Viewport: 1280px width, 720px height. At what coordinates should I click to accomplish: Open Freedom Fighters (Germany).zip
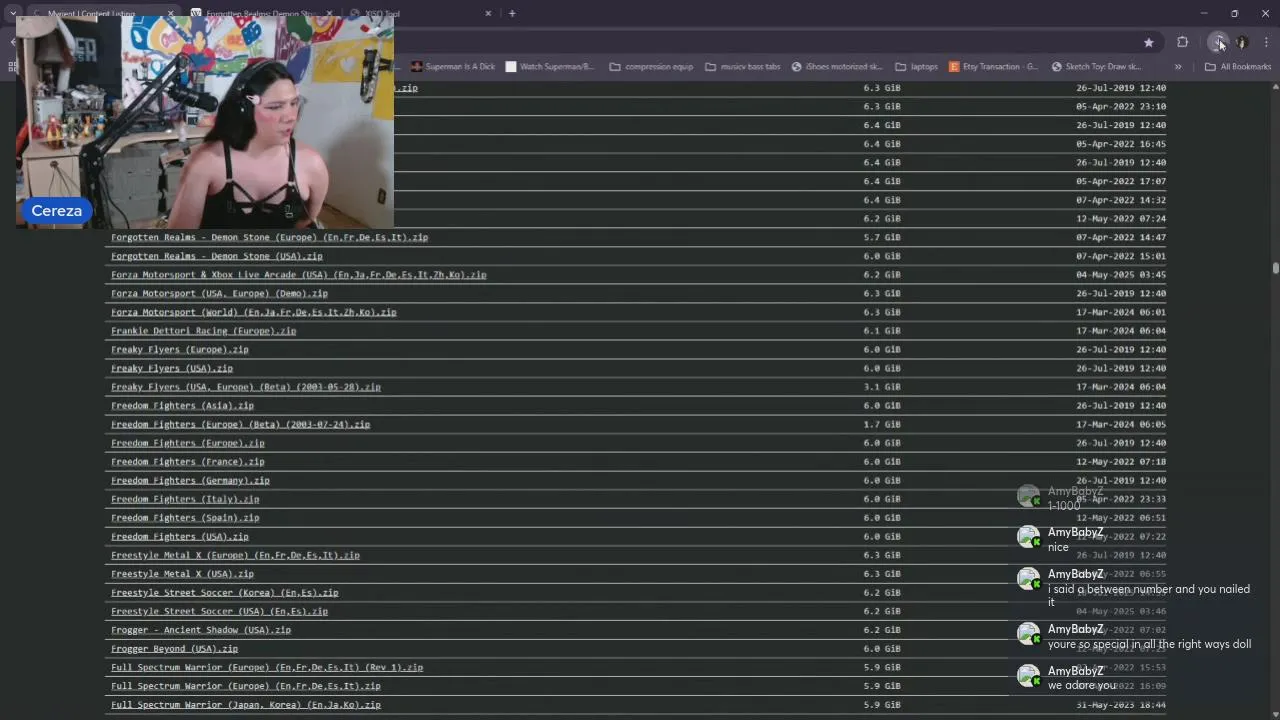pos(190,481)
